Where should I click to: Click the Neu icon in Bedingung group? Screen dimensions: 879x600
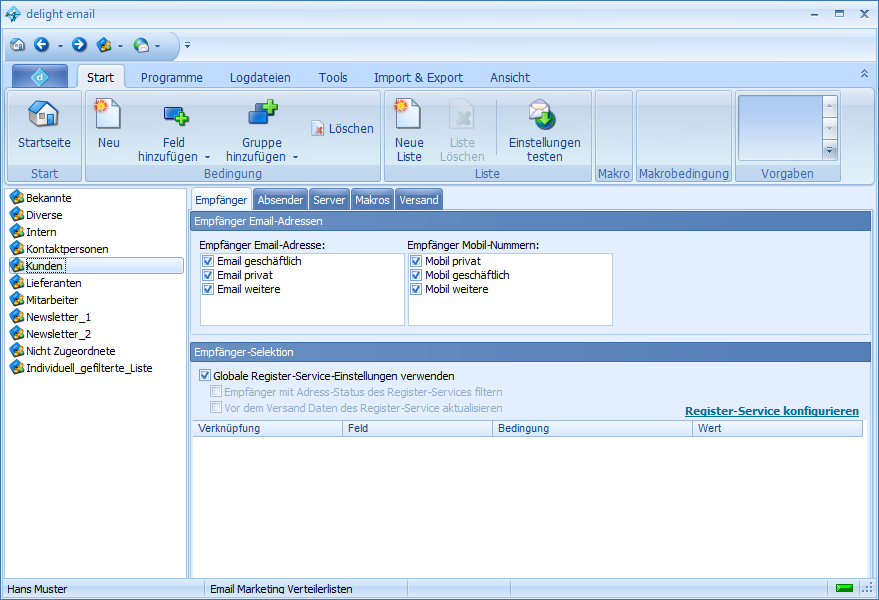click(106, 125)
